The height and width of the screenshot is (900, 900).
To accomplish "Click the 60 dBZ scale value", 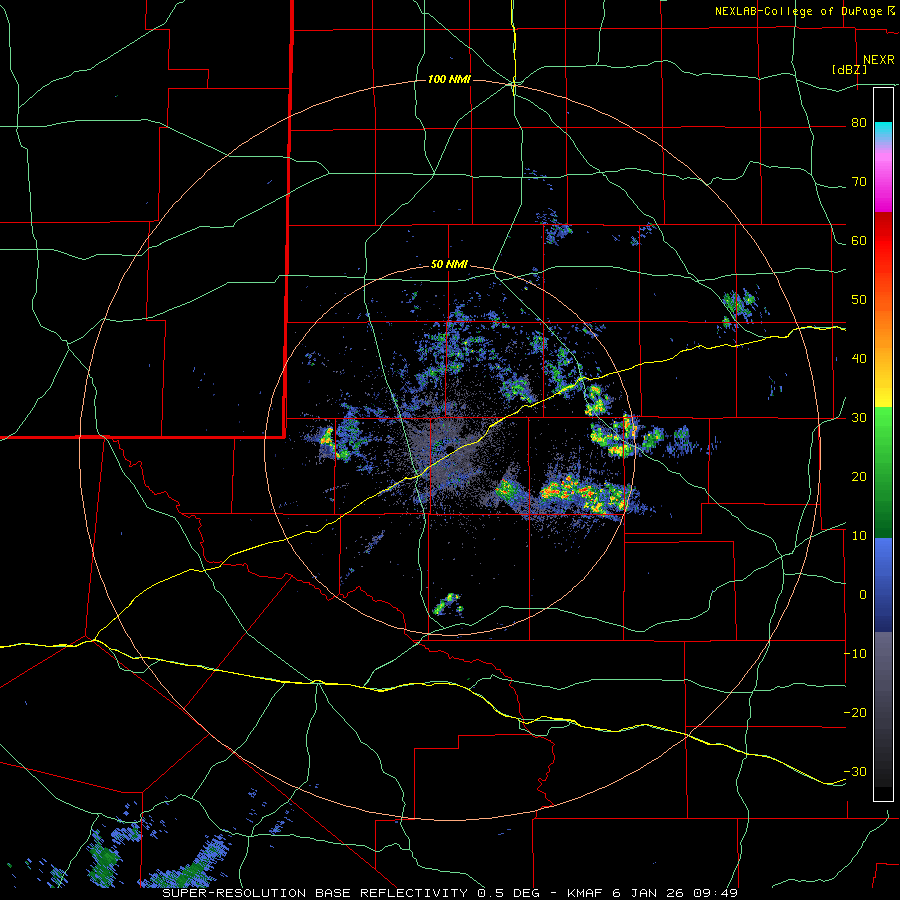I will [x=859, y=240].
